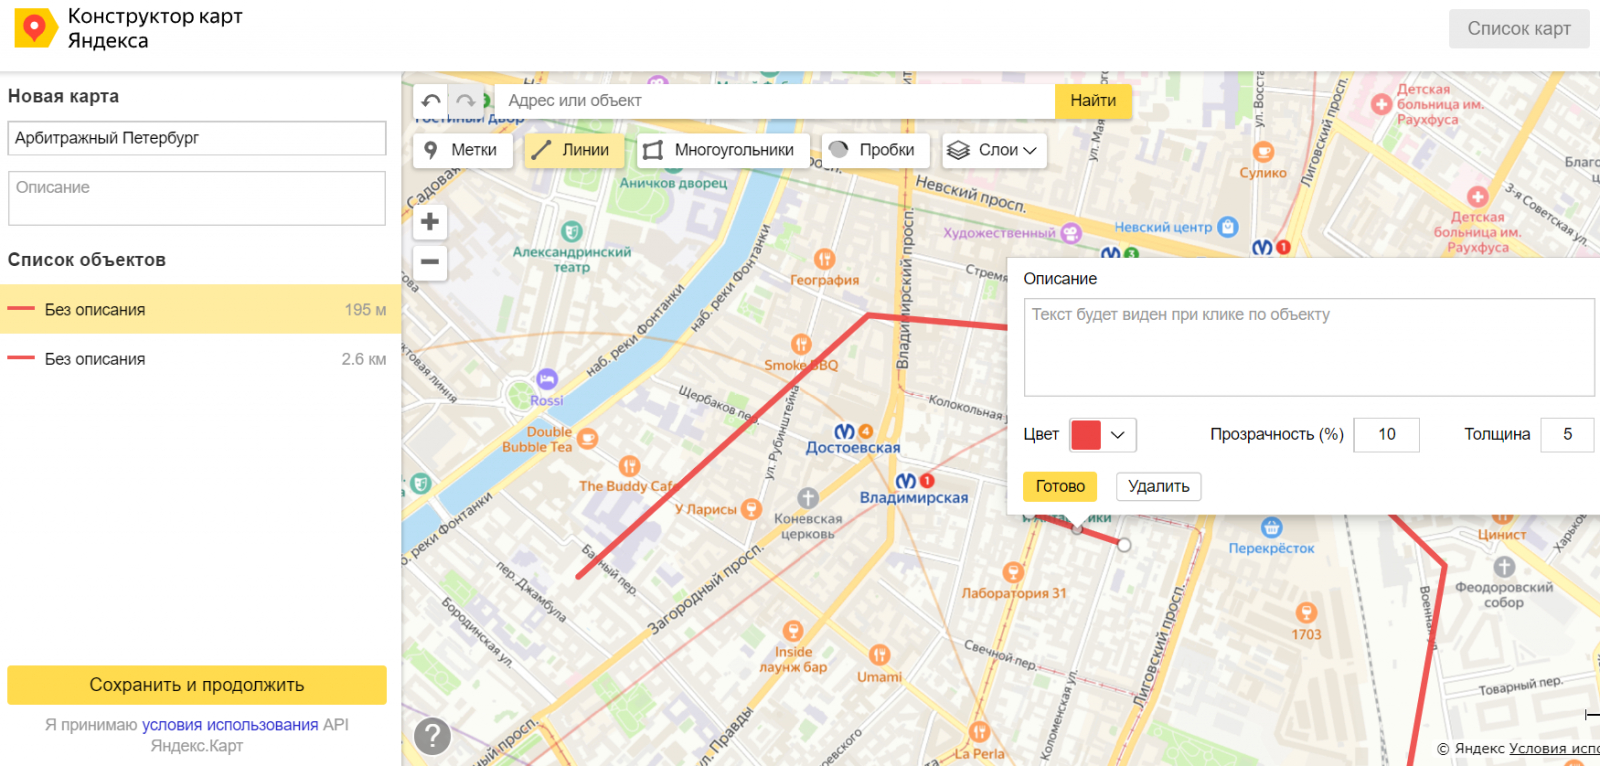Expand the line color dropdown arrow

[x=1118, y=435]
